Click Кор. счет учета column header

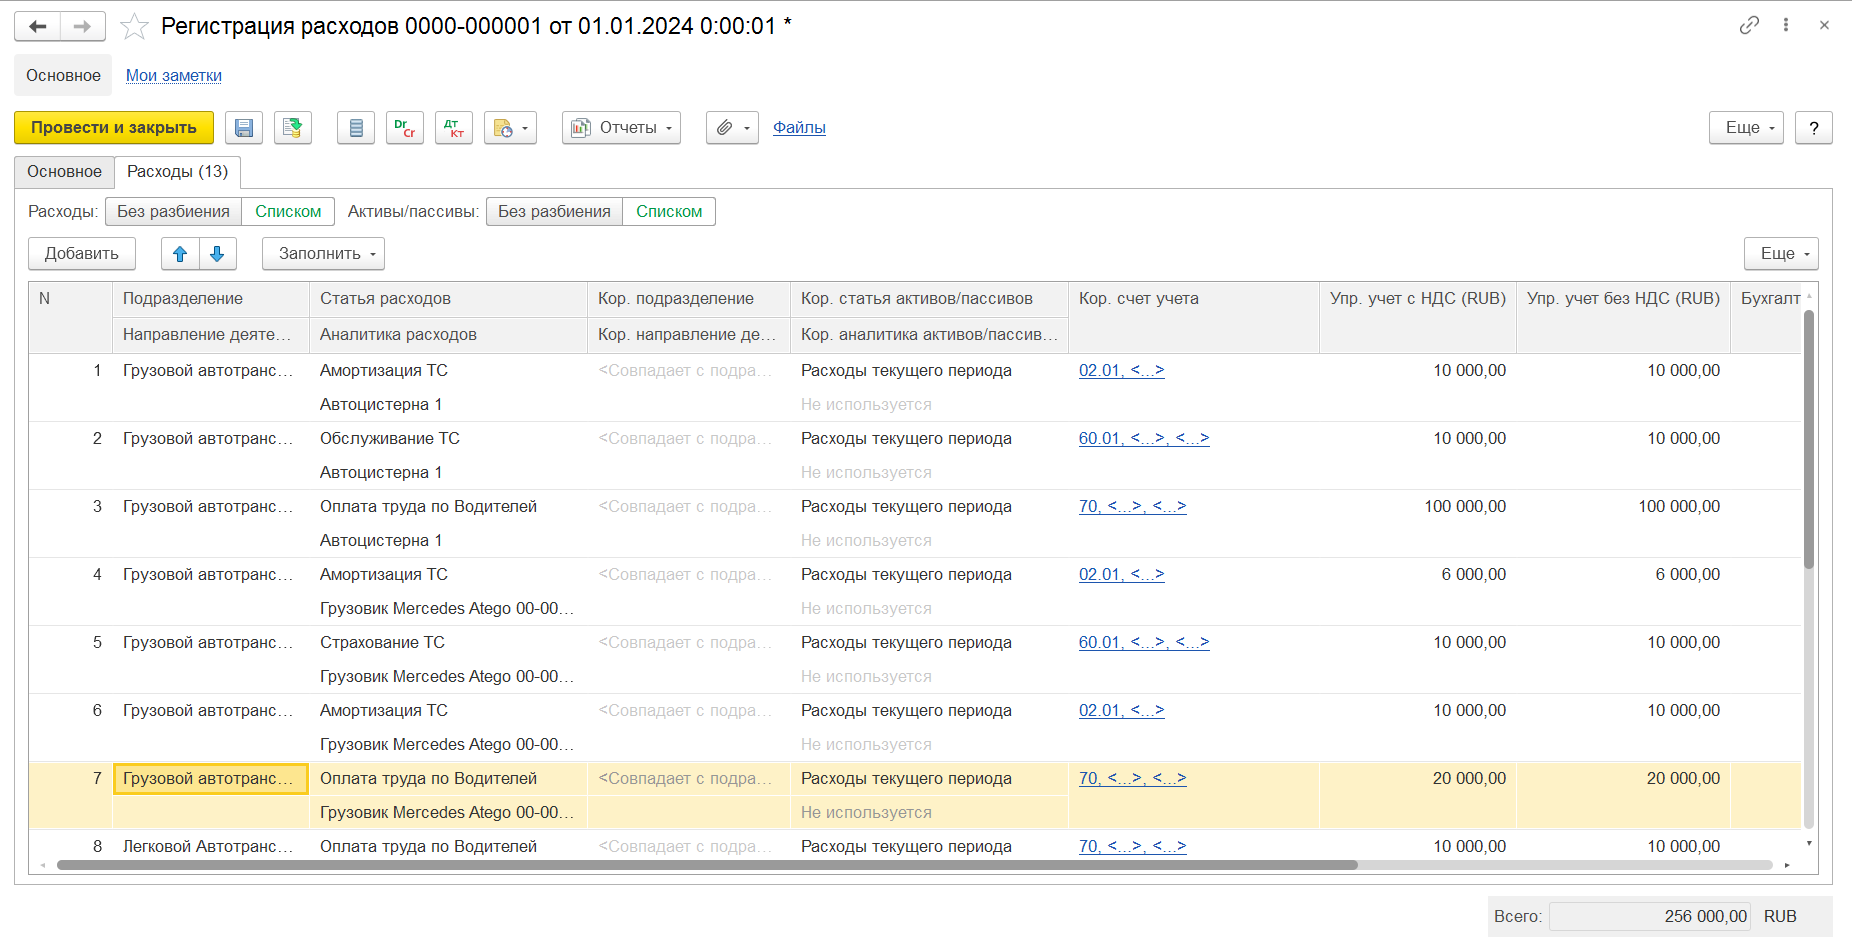[1193, 317]
